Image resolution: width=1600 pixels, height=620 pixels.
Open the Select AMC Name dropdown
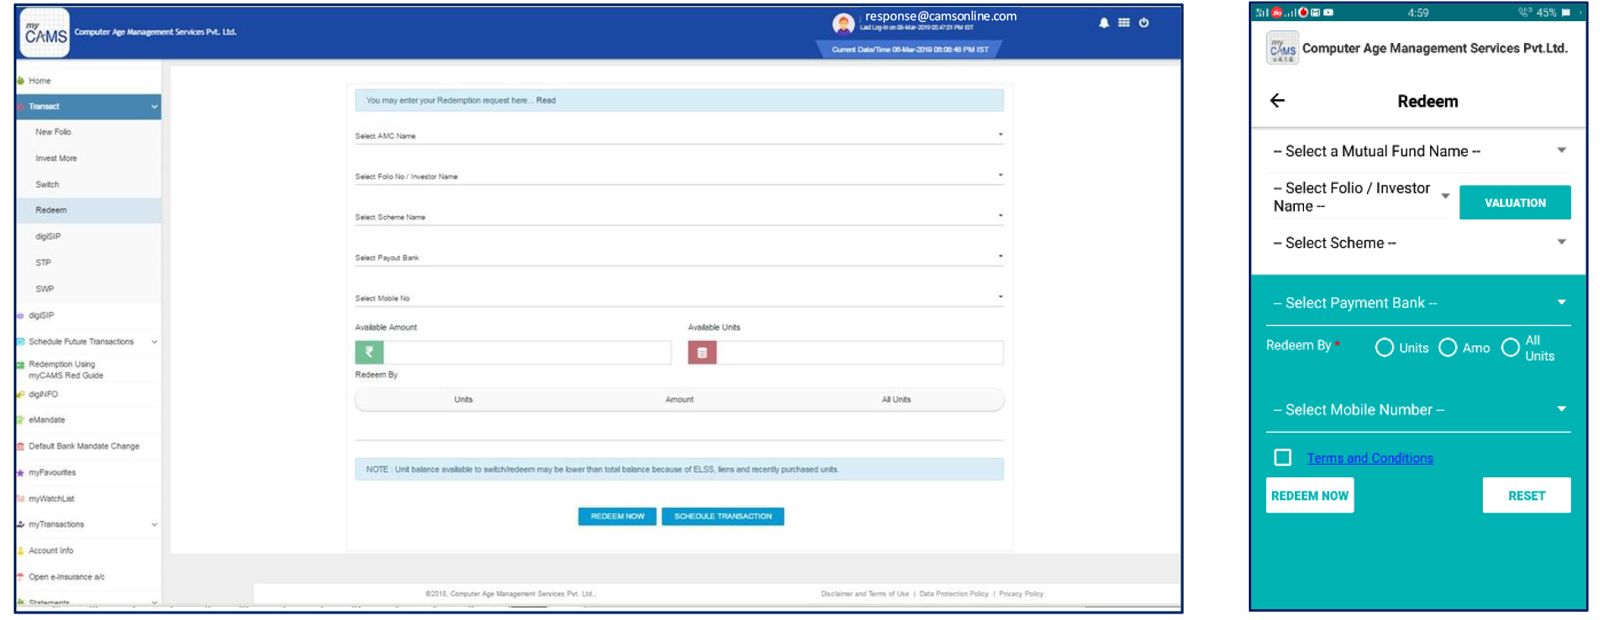click(x=678, y=136)
